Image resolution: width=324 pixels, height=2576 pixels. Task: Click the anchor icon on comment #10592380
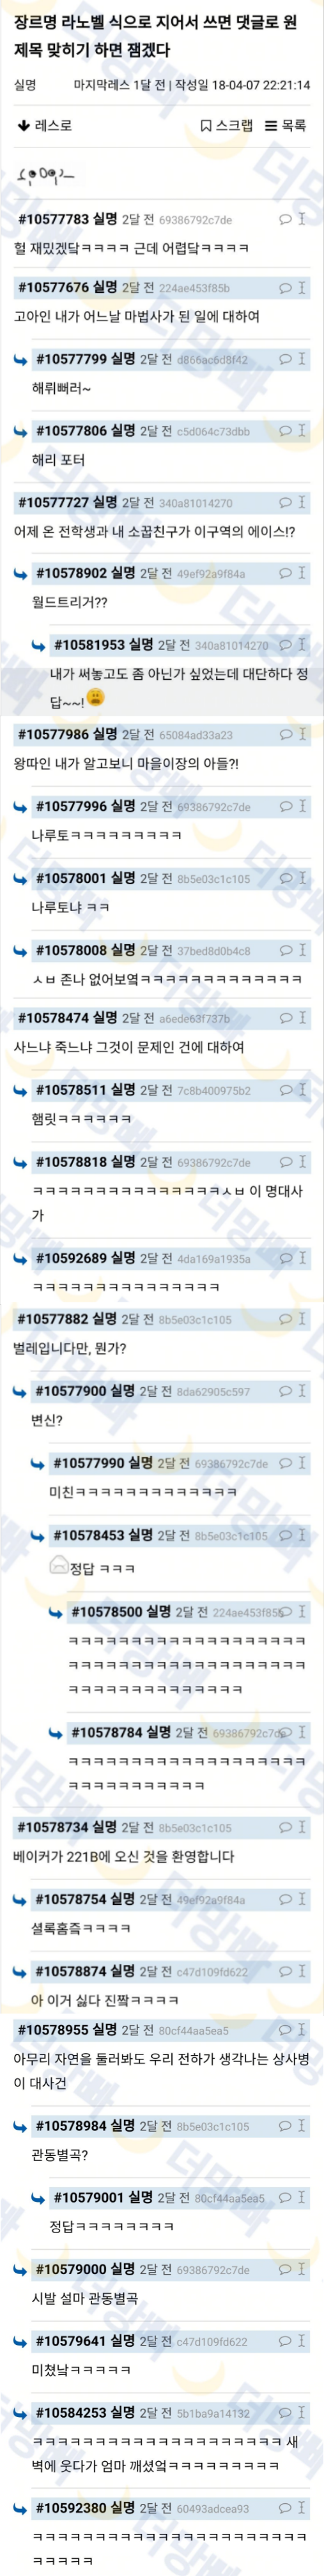(302, 2508)
